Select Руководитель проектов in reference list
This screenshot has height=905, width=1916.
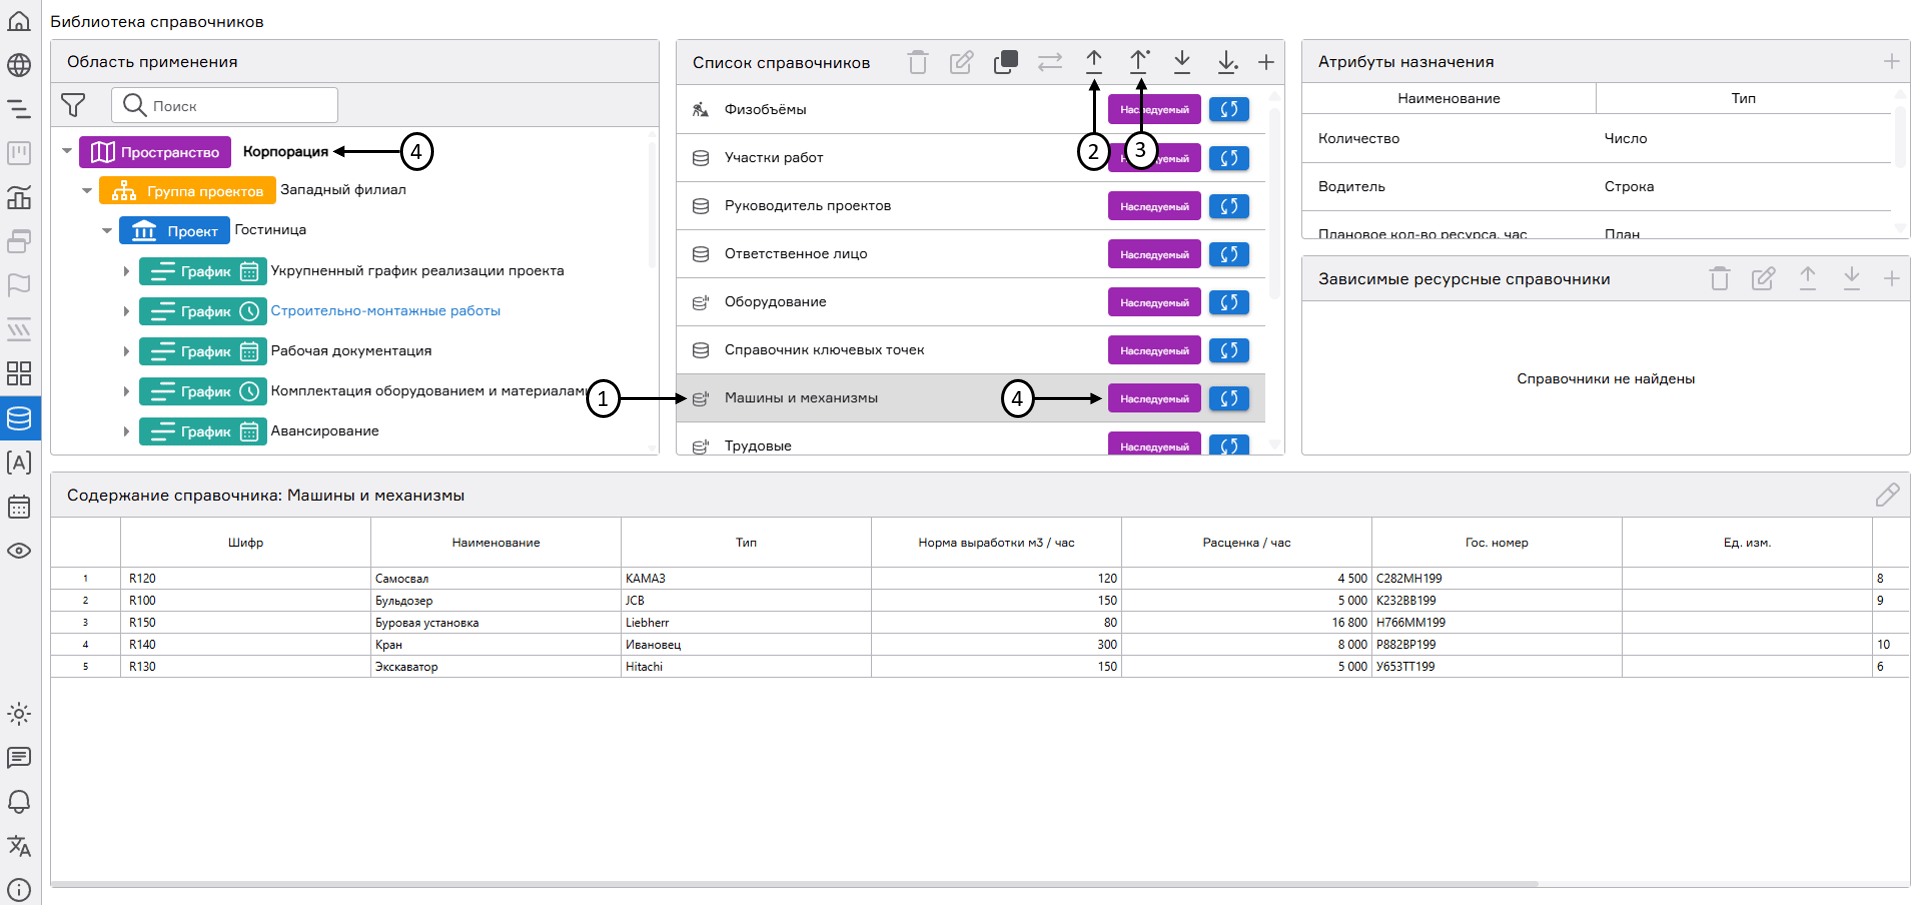point(807,206)
